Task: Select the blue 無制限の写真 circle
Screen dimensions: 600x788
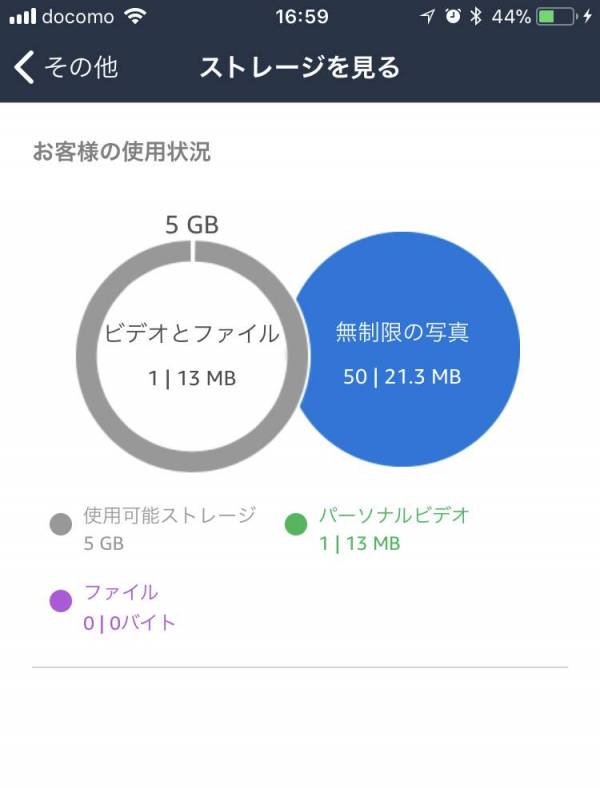Action: 407,349
